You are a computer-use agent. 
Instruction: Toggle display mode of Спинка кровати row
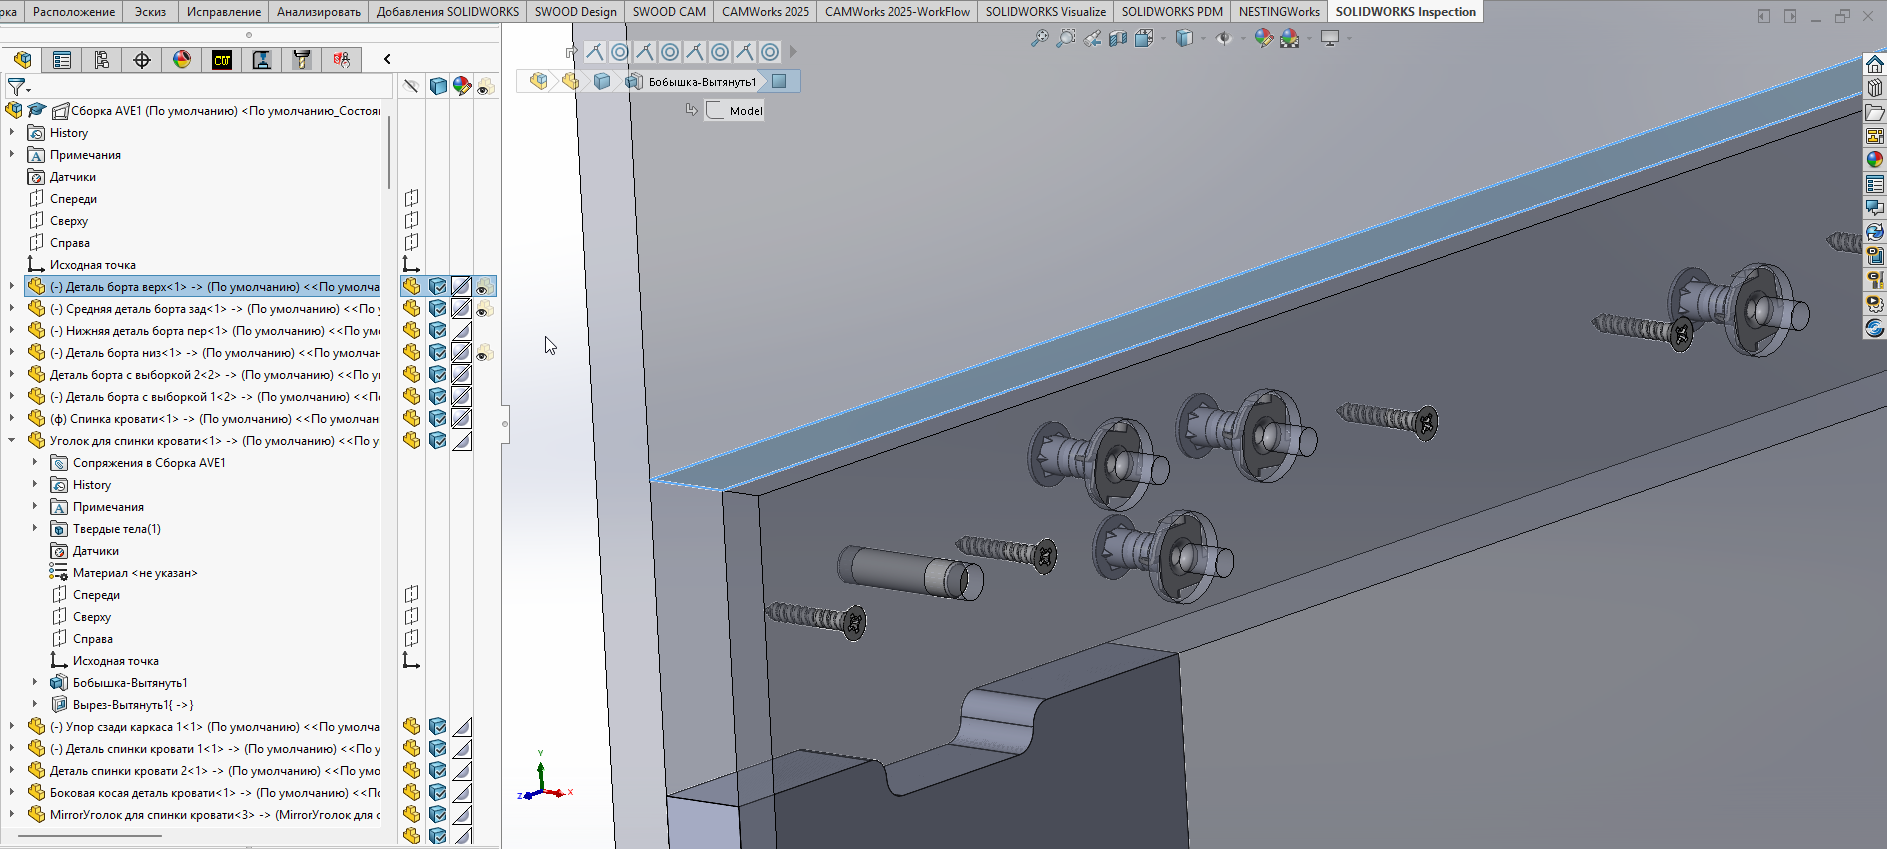coord(437,419)
